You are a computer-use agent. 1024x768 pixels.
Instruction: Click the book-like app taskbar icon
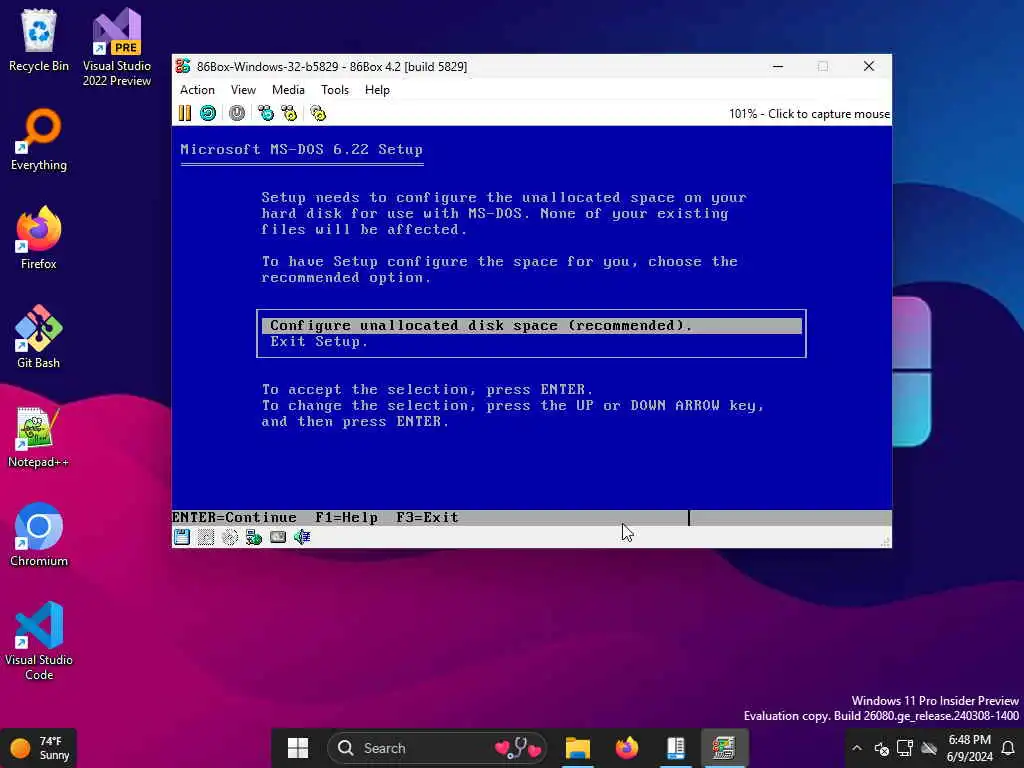[676, 748]
